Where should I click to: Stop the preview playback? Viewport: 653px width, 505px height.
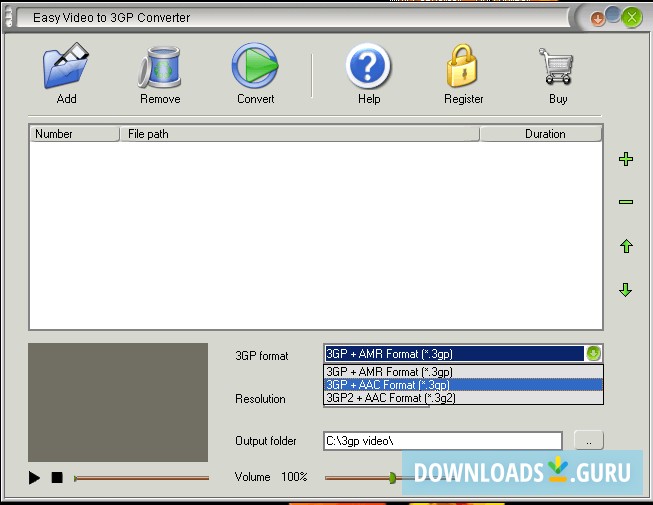pos(57,478)
